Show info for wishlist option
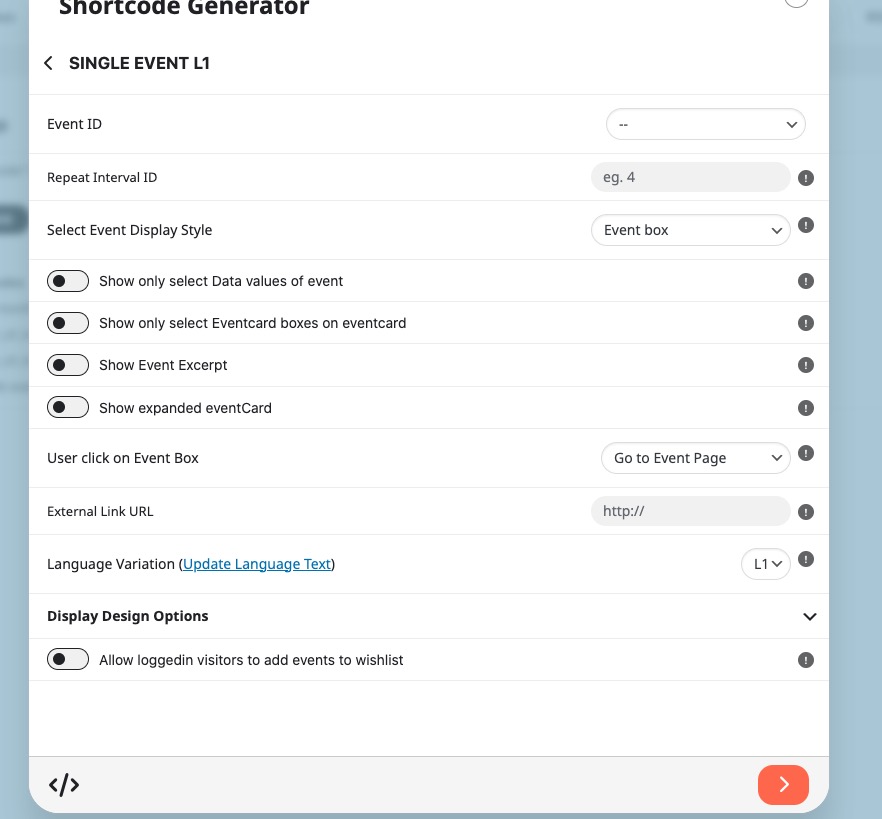Viewport: 882px width, 819px height. click(x=806, y=660)
